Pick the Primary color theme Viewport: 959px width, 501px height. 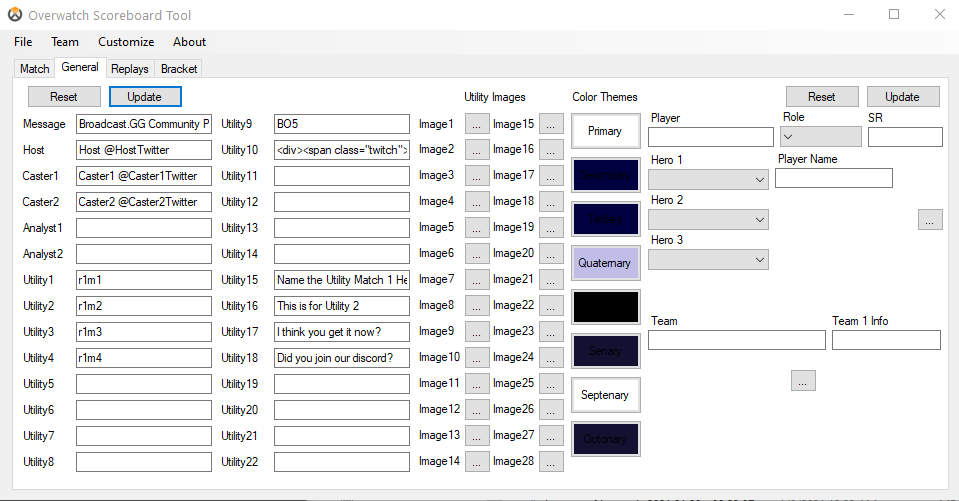click(x=605, y=131)
